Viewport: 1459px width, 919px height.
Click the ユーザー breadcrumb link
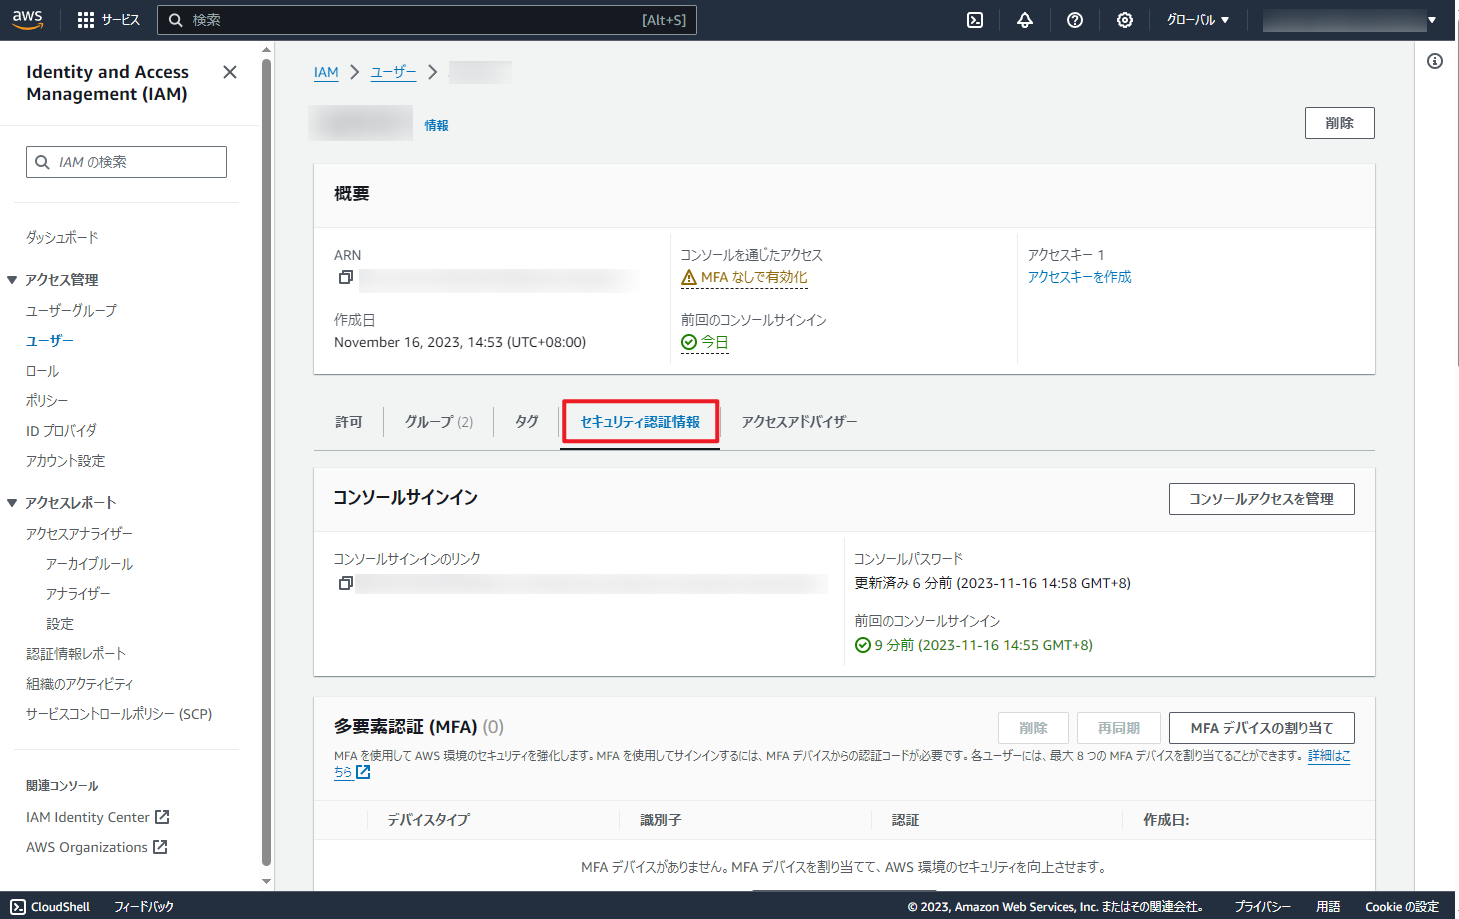[393, 72]
